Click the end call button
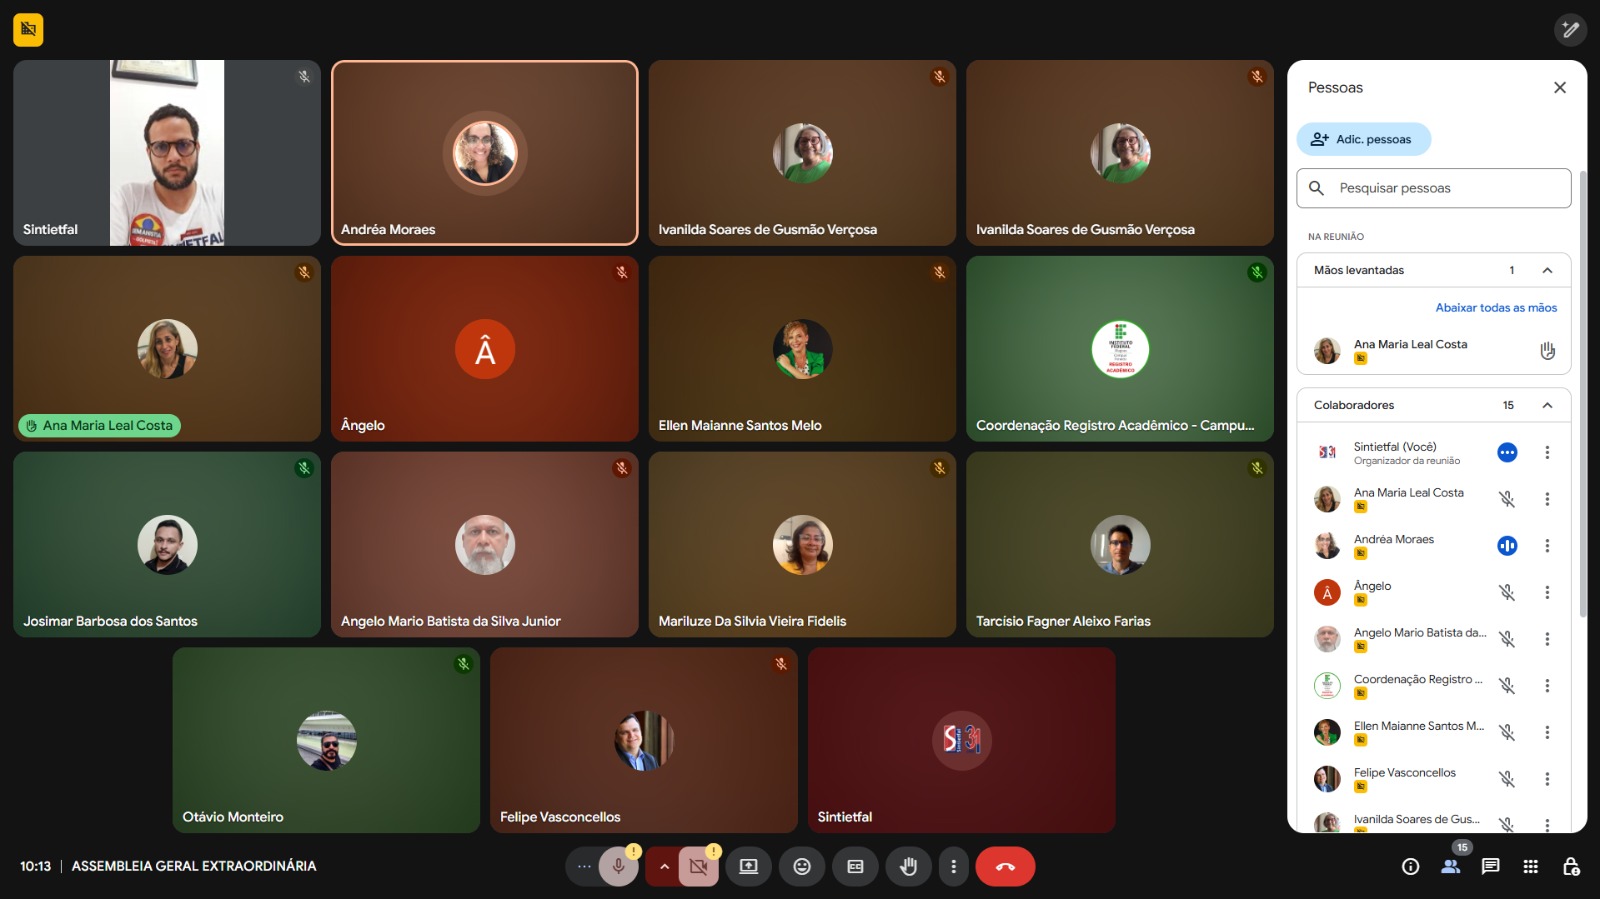Screen dimensions: 1600x899 tap(1005, 867)
